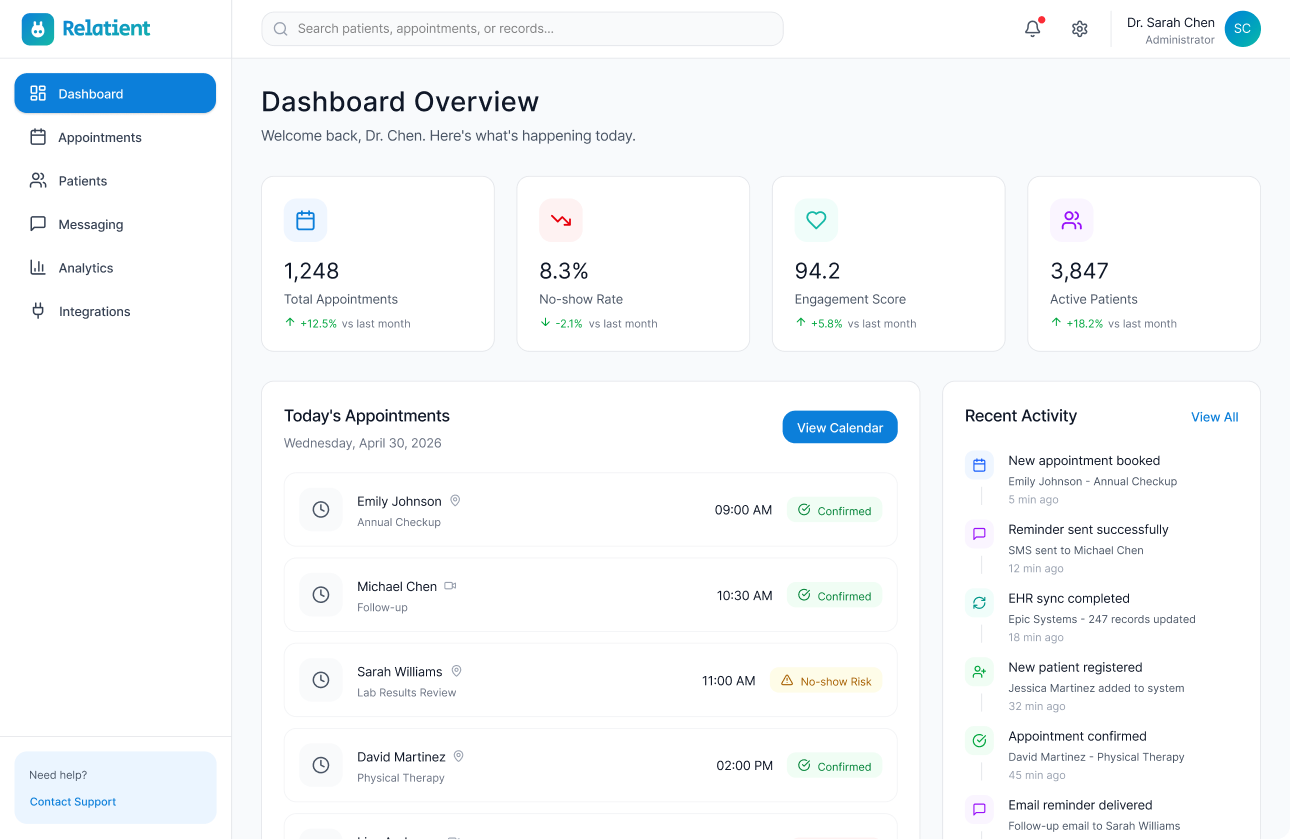Click the location pin next to David Martinez
Screen dimensions: 1290x840
coord(459,756)
